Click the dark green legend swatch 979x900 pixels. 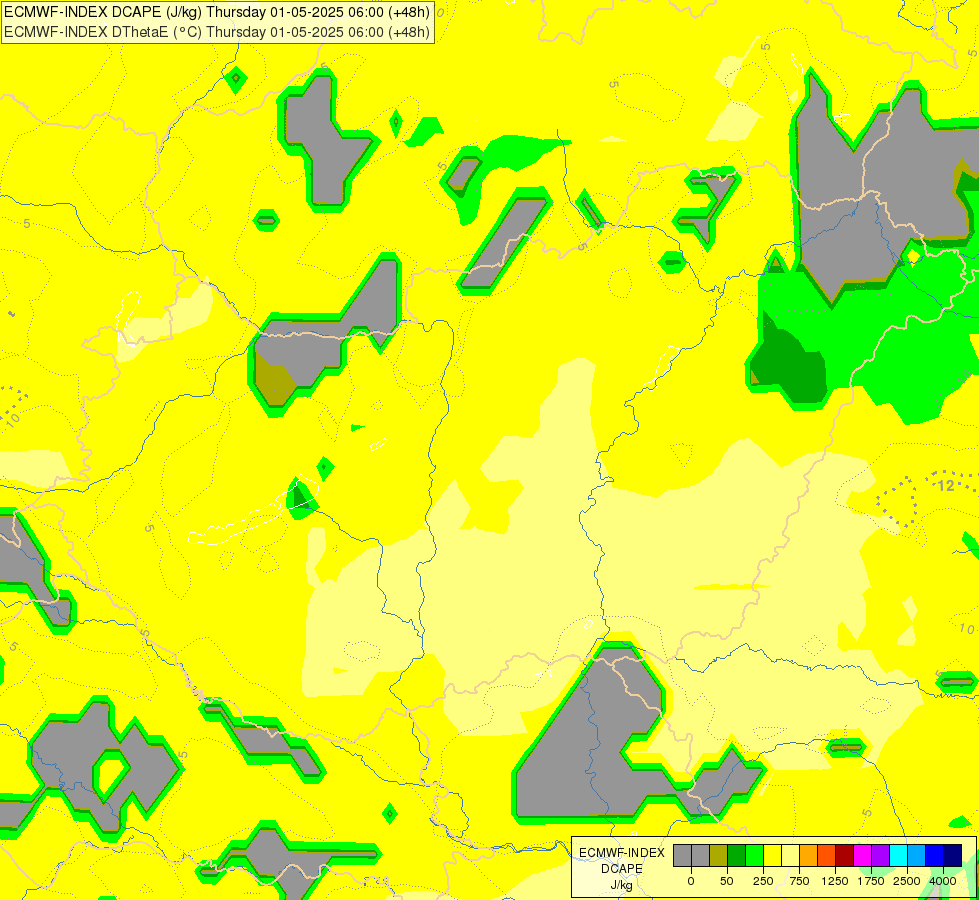(737, 856)
